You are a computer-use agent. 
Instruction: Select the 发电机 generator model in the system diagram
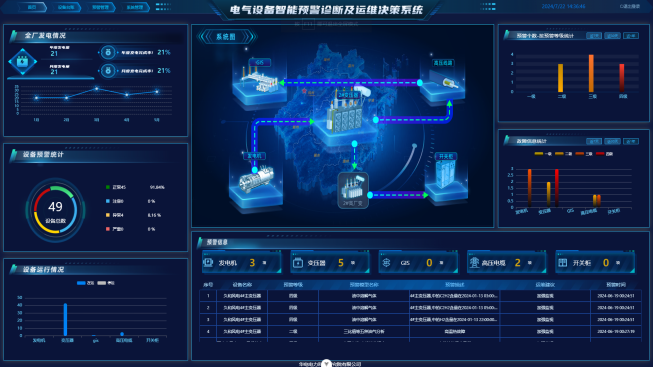pos(257,178)
